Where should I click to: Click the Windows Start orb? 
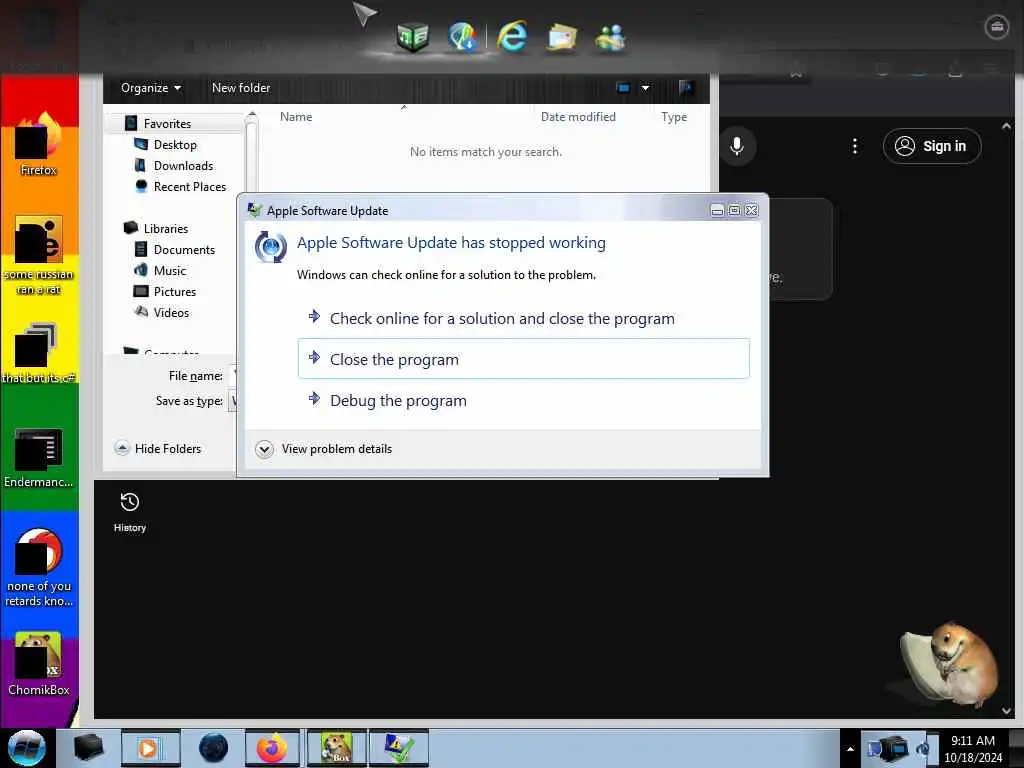27,748
